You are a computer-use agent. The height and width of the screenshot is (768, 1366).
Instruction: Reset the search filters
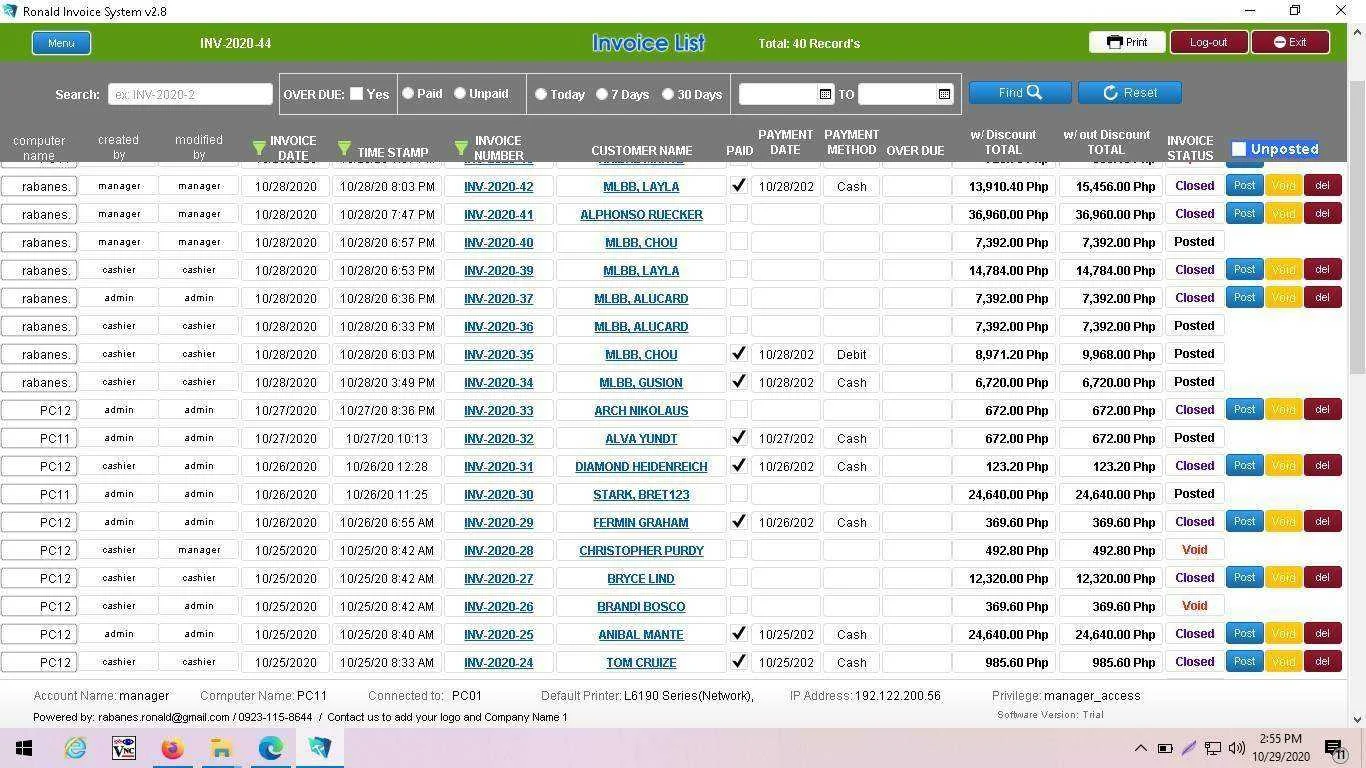[x=1130, y=92]
